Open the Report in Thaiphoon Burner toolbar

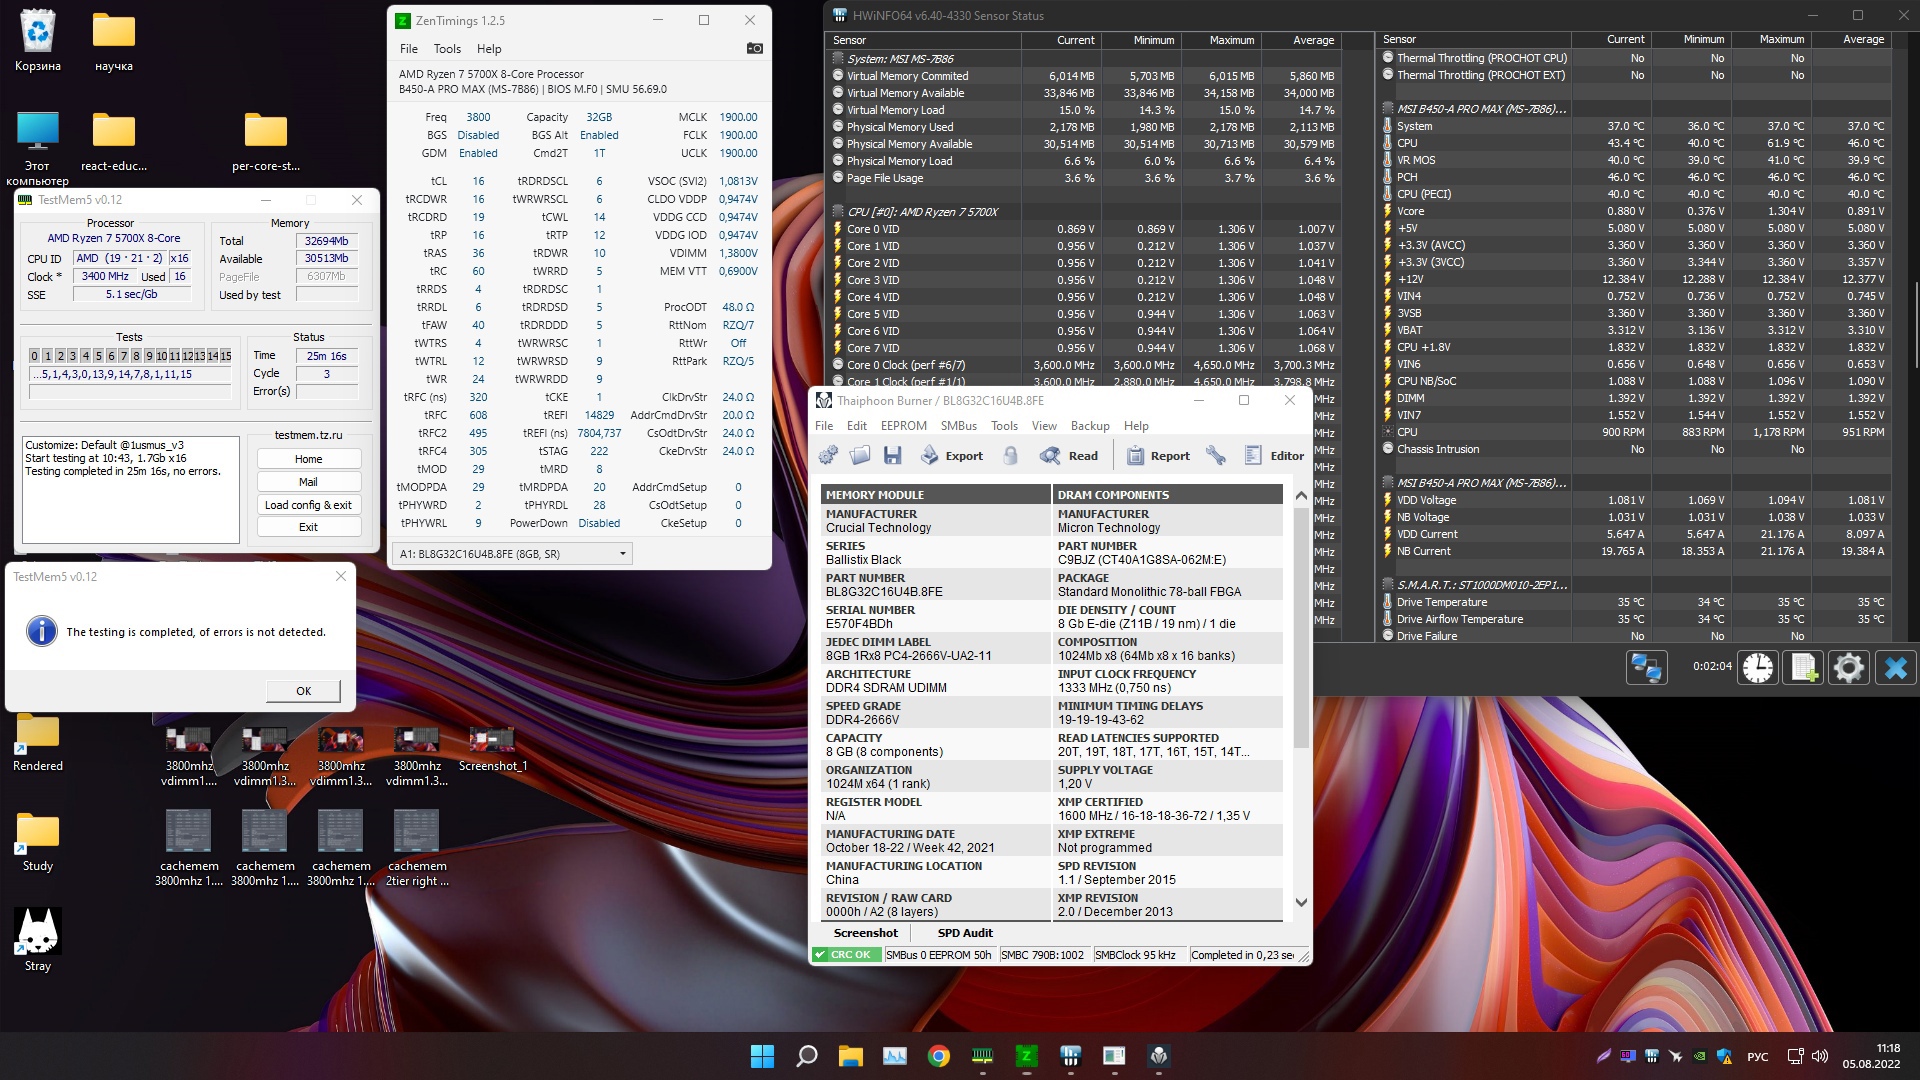1158,456
